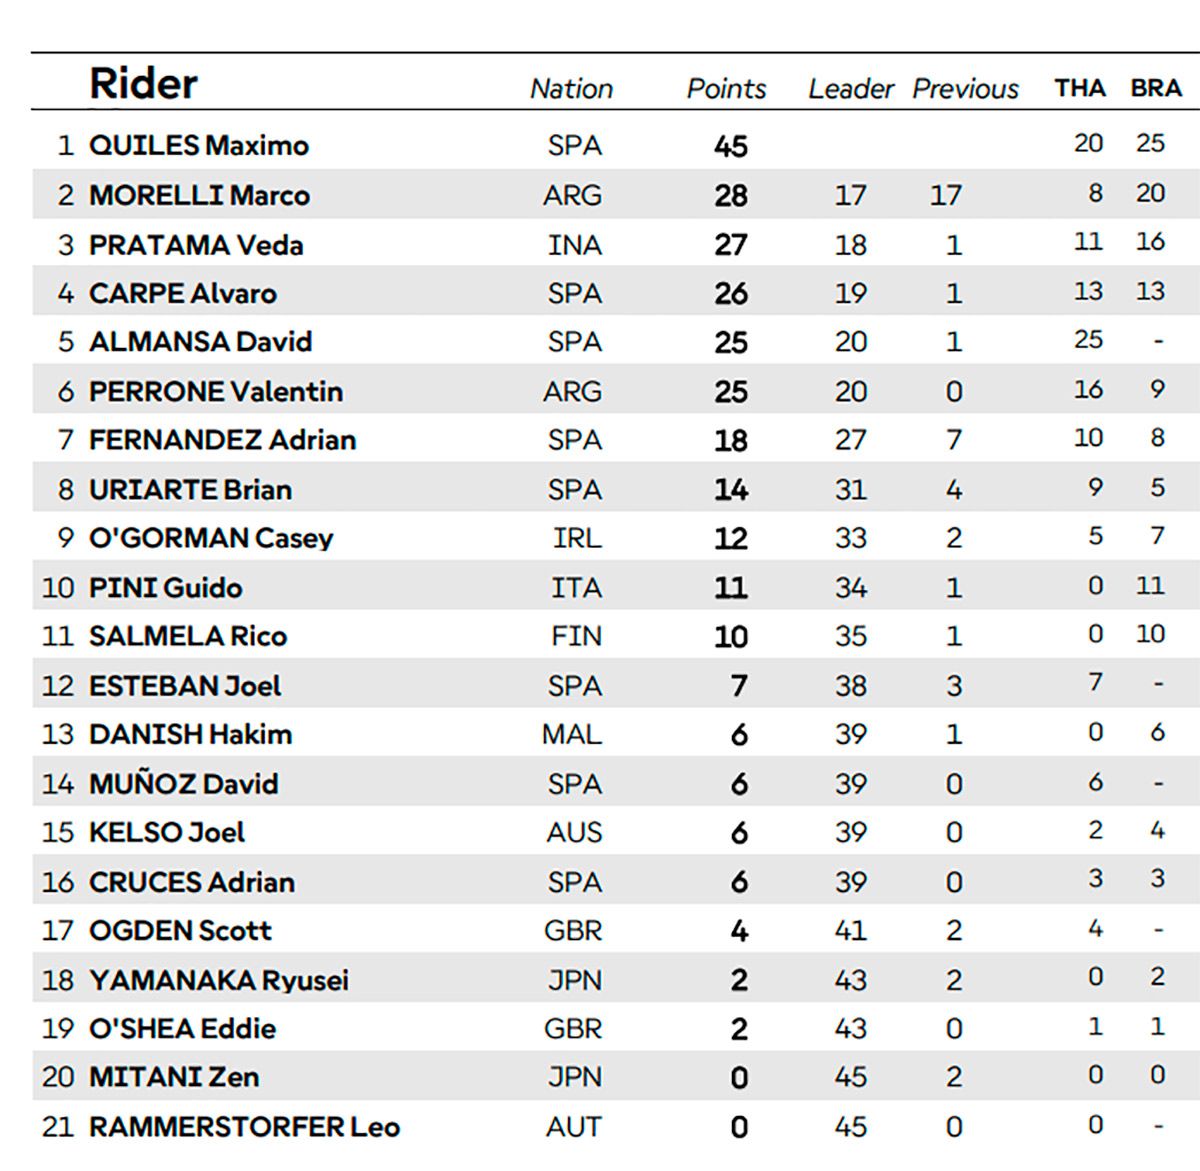Select rider PINI Guido

click(165, 587)
